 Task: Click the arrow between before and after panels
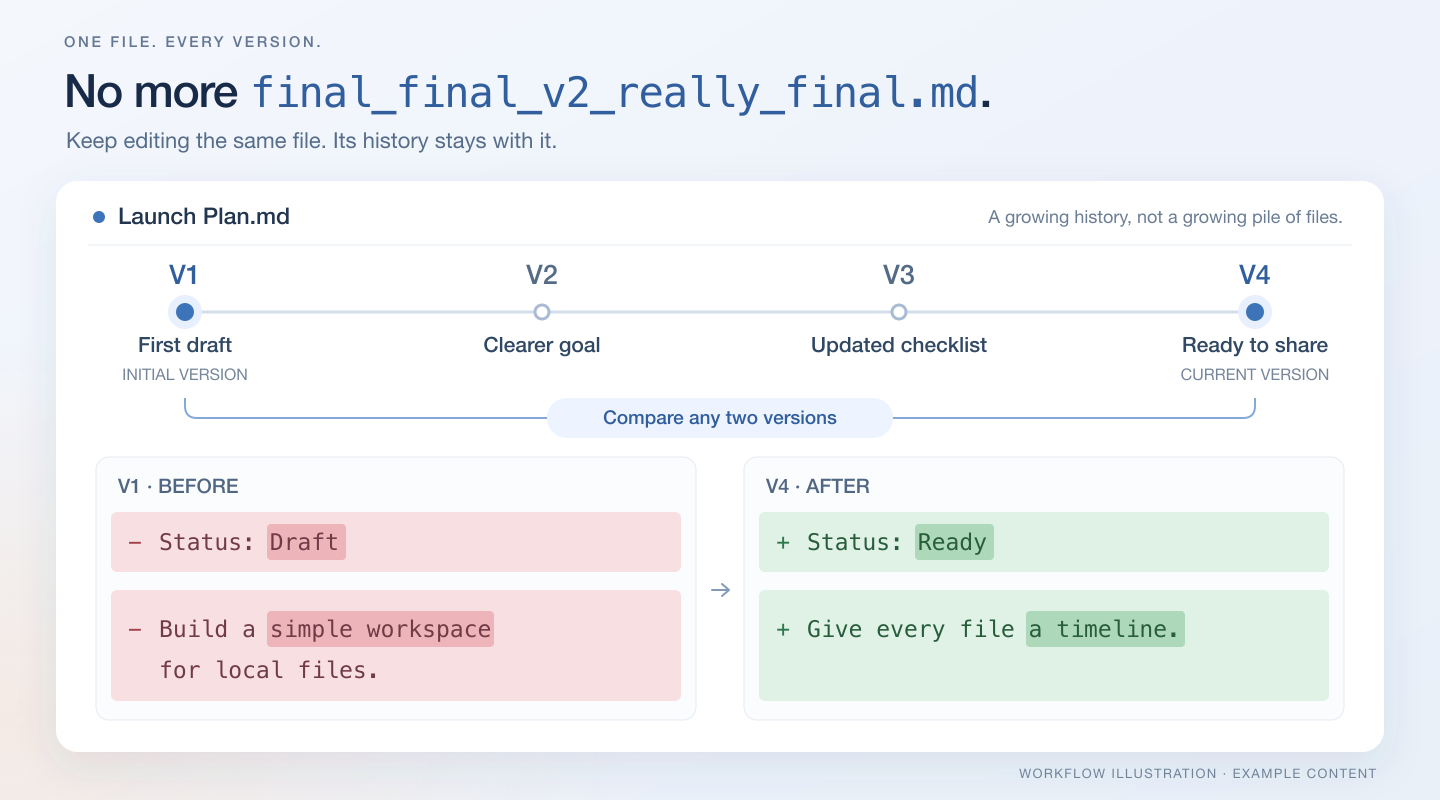[x=720, y=590]
